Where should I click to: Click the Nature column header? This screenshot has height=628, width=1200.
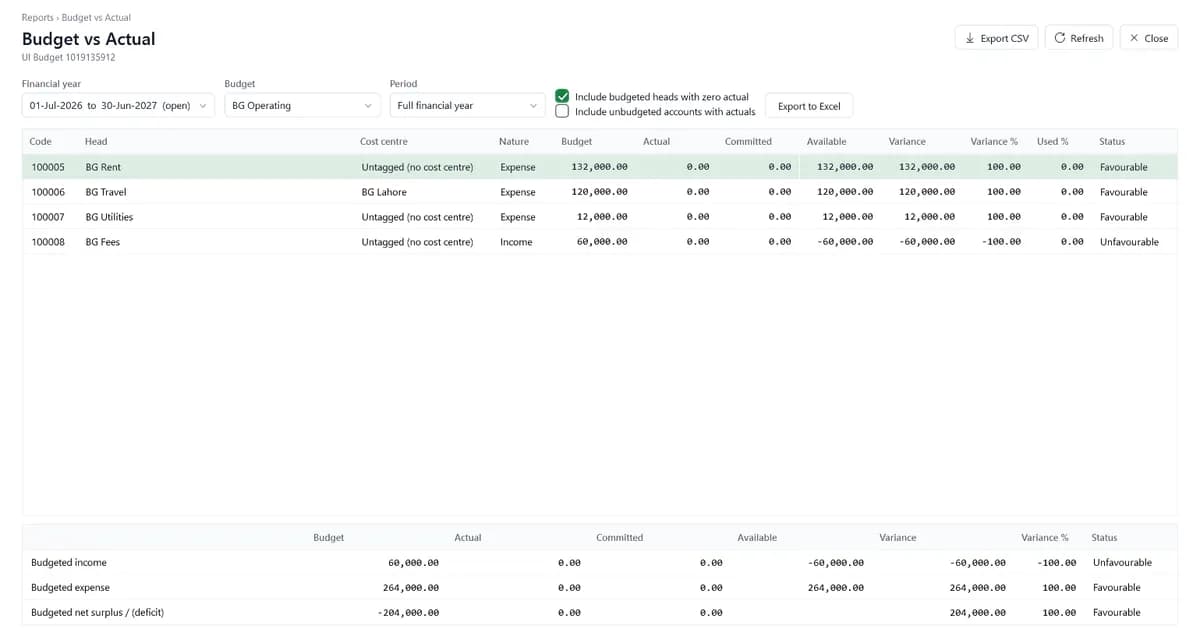(514, 141)
